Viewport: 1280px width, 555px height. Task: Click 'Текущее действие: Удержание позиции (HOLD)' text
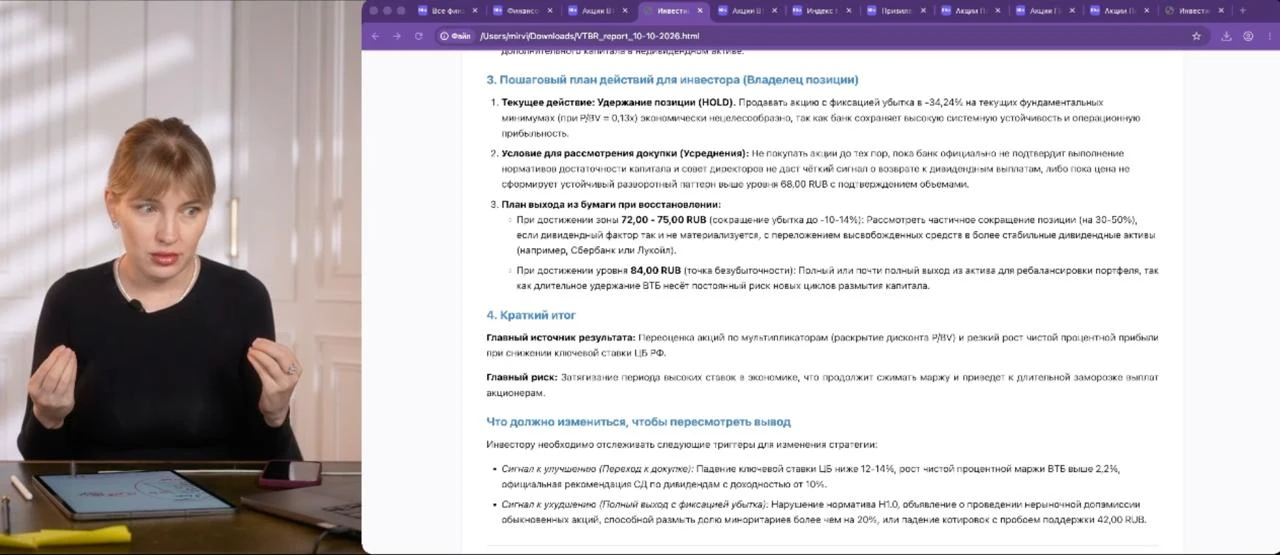click(618, 102)
